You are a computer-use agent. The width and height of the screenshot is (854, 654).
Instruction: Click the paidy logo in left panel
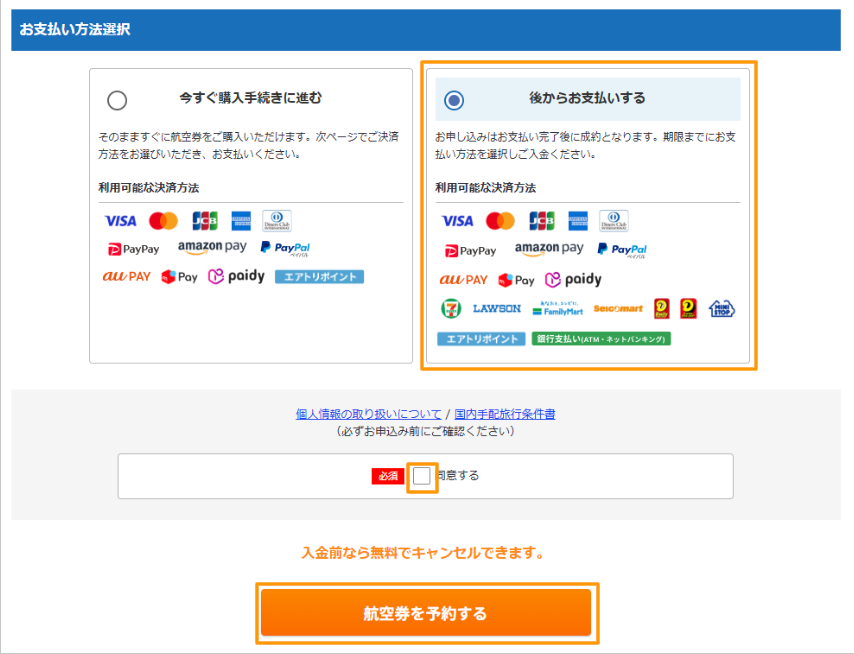pyautogui.click(x=236, y=277)
